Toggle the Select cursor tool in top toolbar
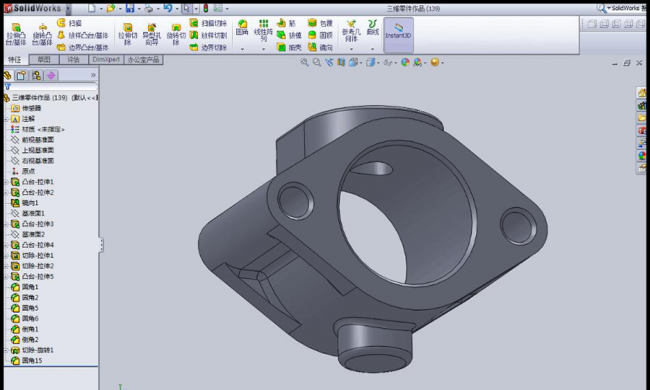 pyautogui.click(x=187, y=8)
